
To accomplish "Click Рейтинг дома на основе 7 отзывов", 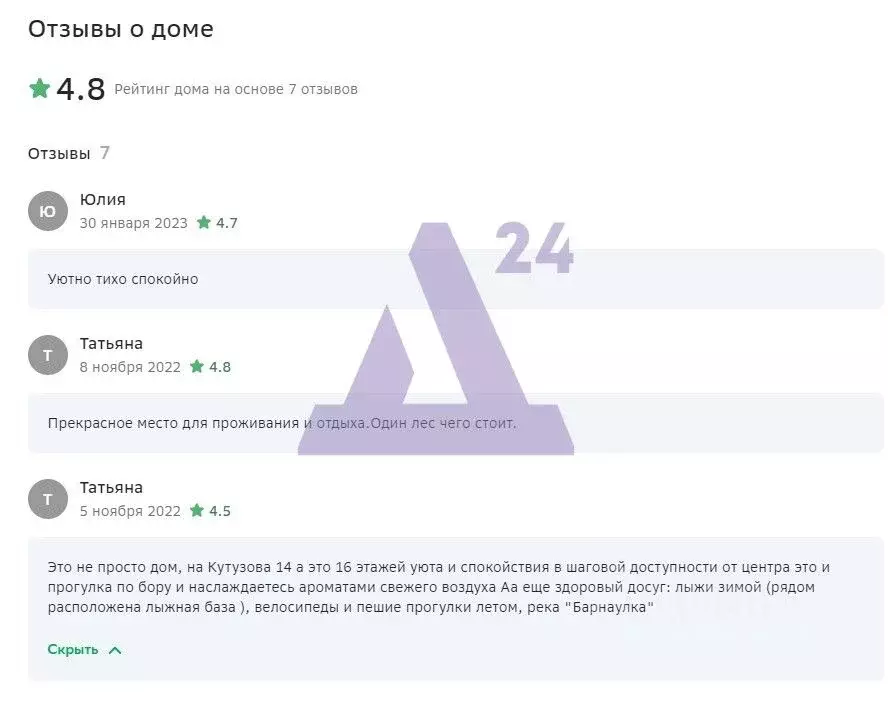I will point(236,89).
